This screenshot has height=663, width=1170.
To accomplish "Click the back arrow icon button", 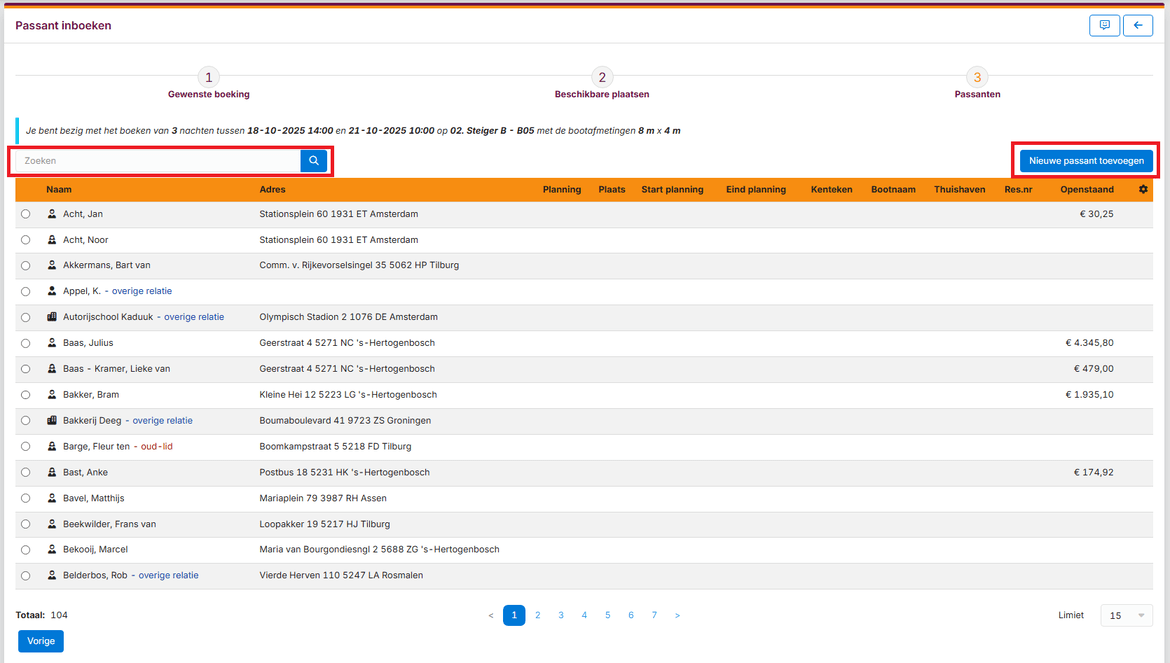I will (x=1137, y=26).
